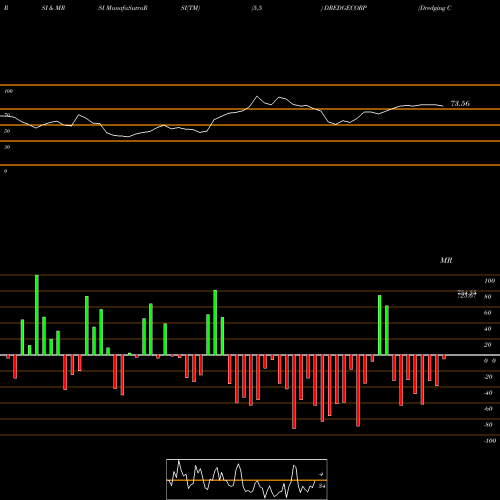Click the '(Dredging C' company name text

[435, 8]
